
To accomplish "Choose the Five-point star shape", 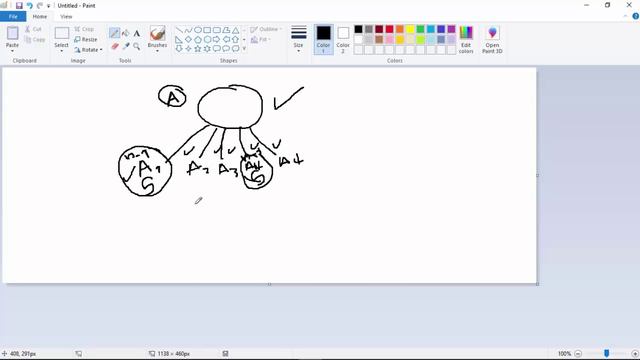I will click(x=198, y=49).
